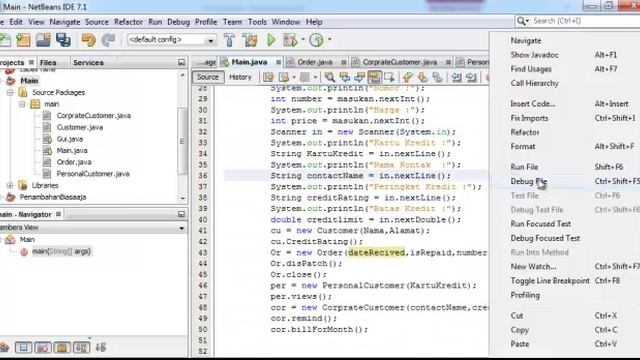The height and width of the screenshot is (360, 640).
Task: Run the project with green play icon
Action: pos(271,40)
